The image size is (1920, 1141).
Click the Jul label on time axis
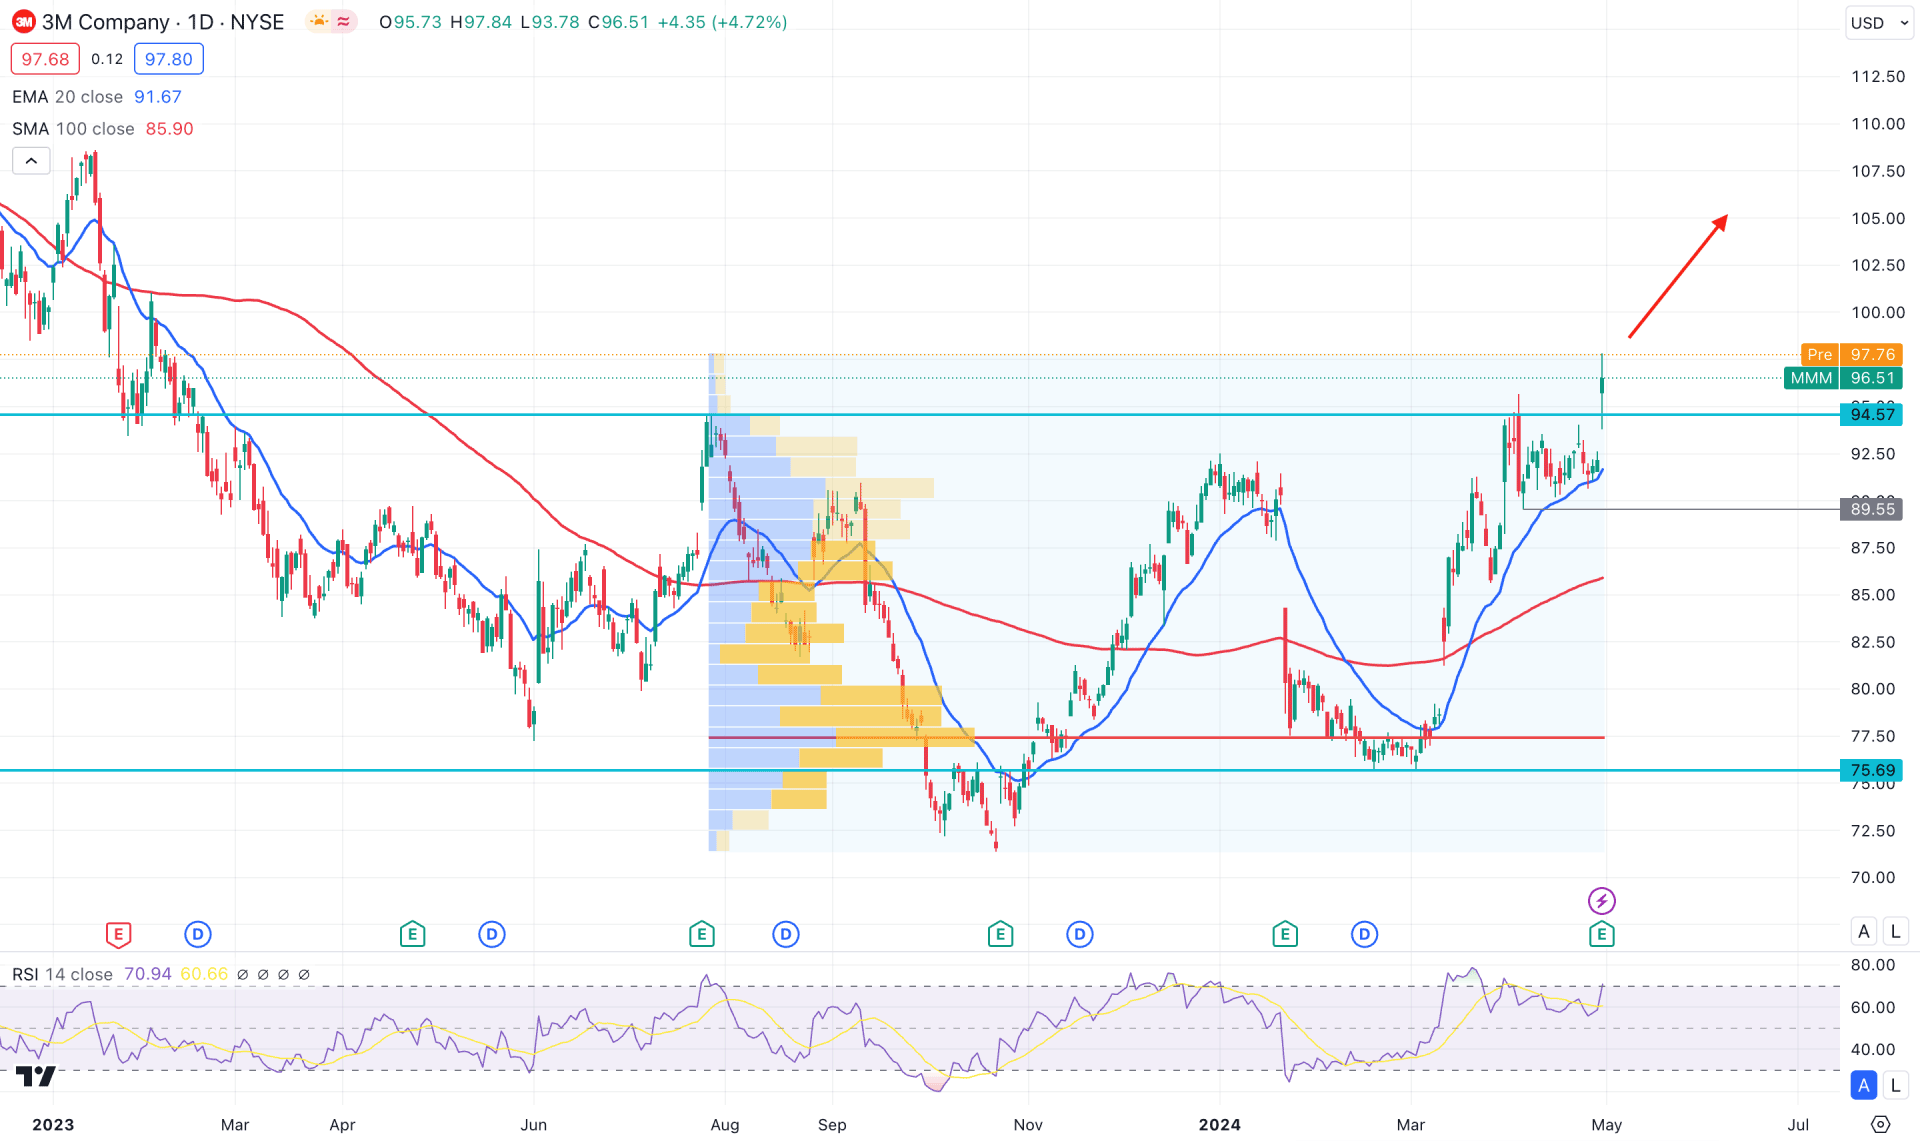[1798, 1125]
